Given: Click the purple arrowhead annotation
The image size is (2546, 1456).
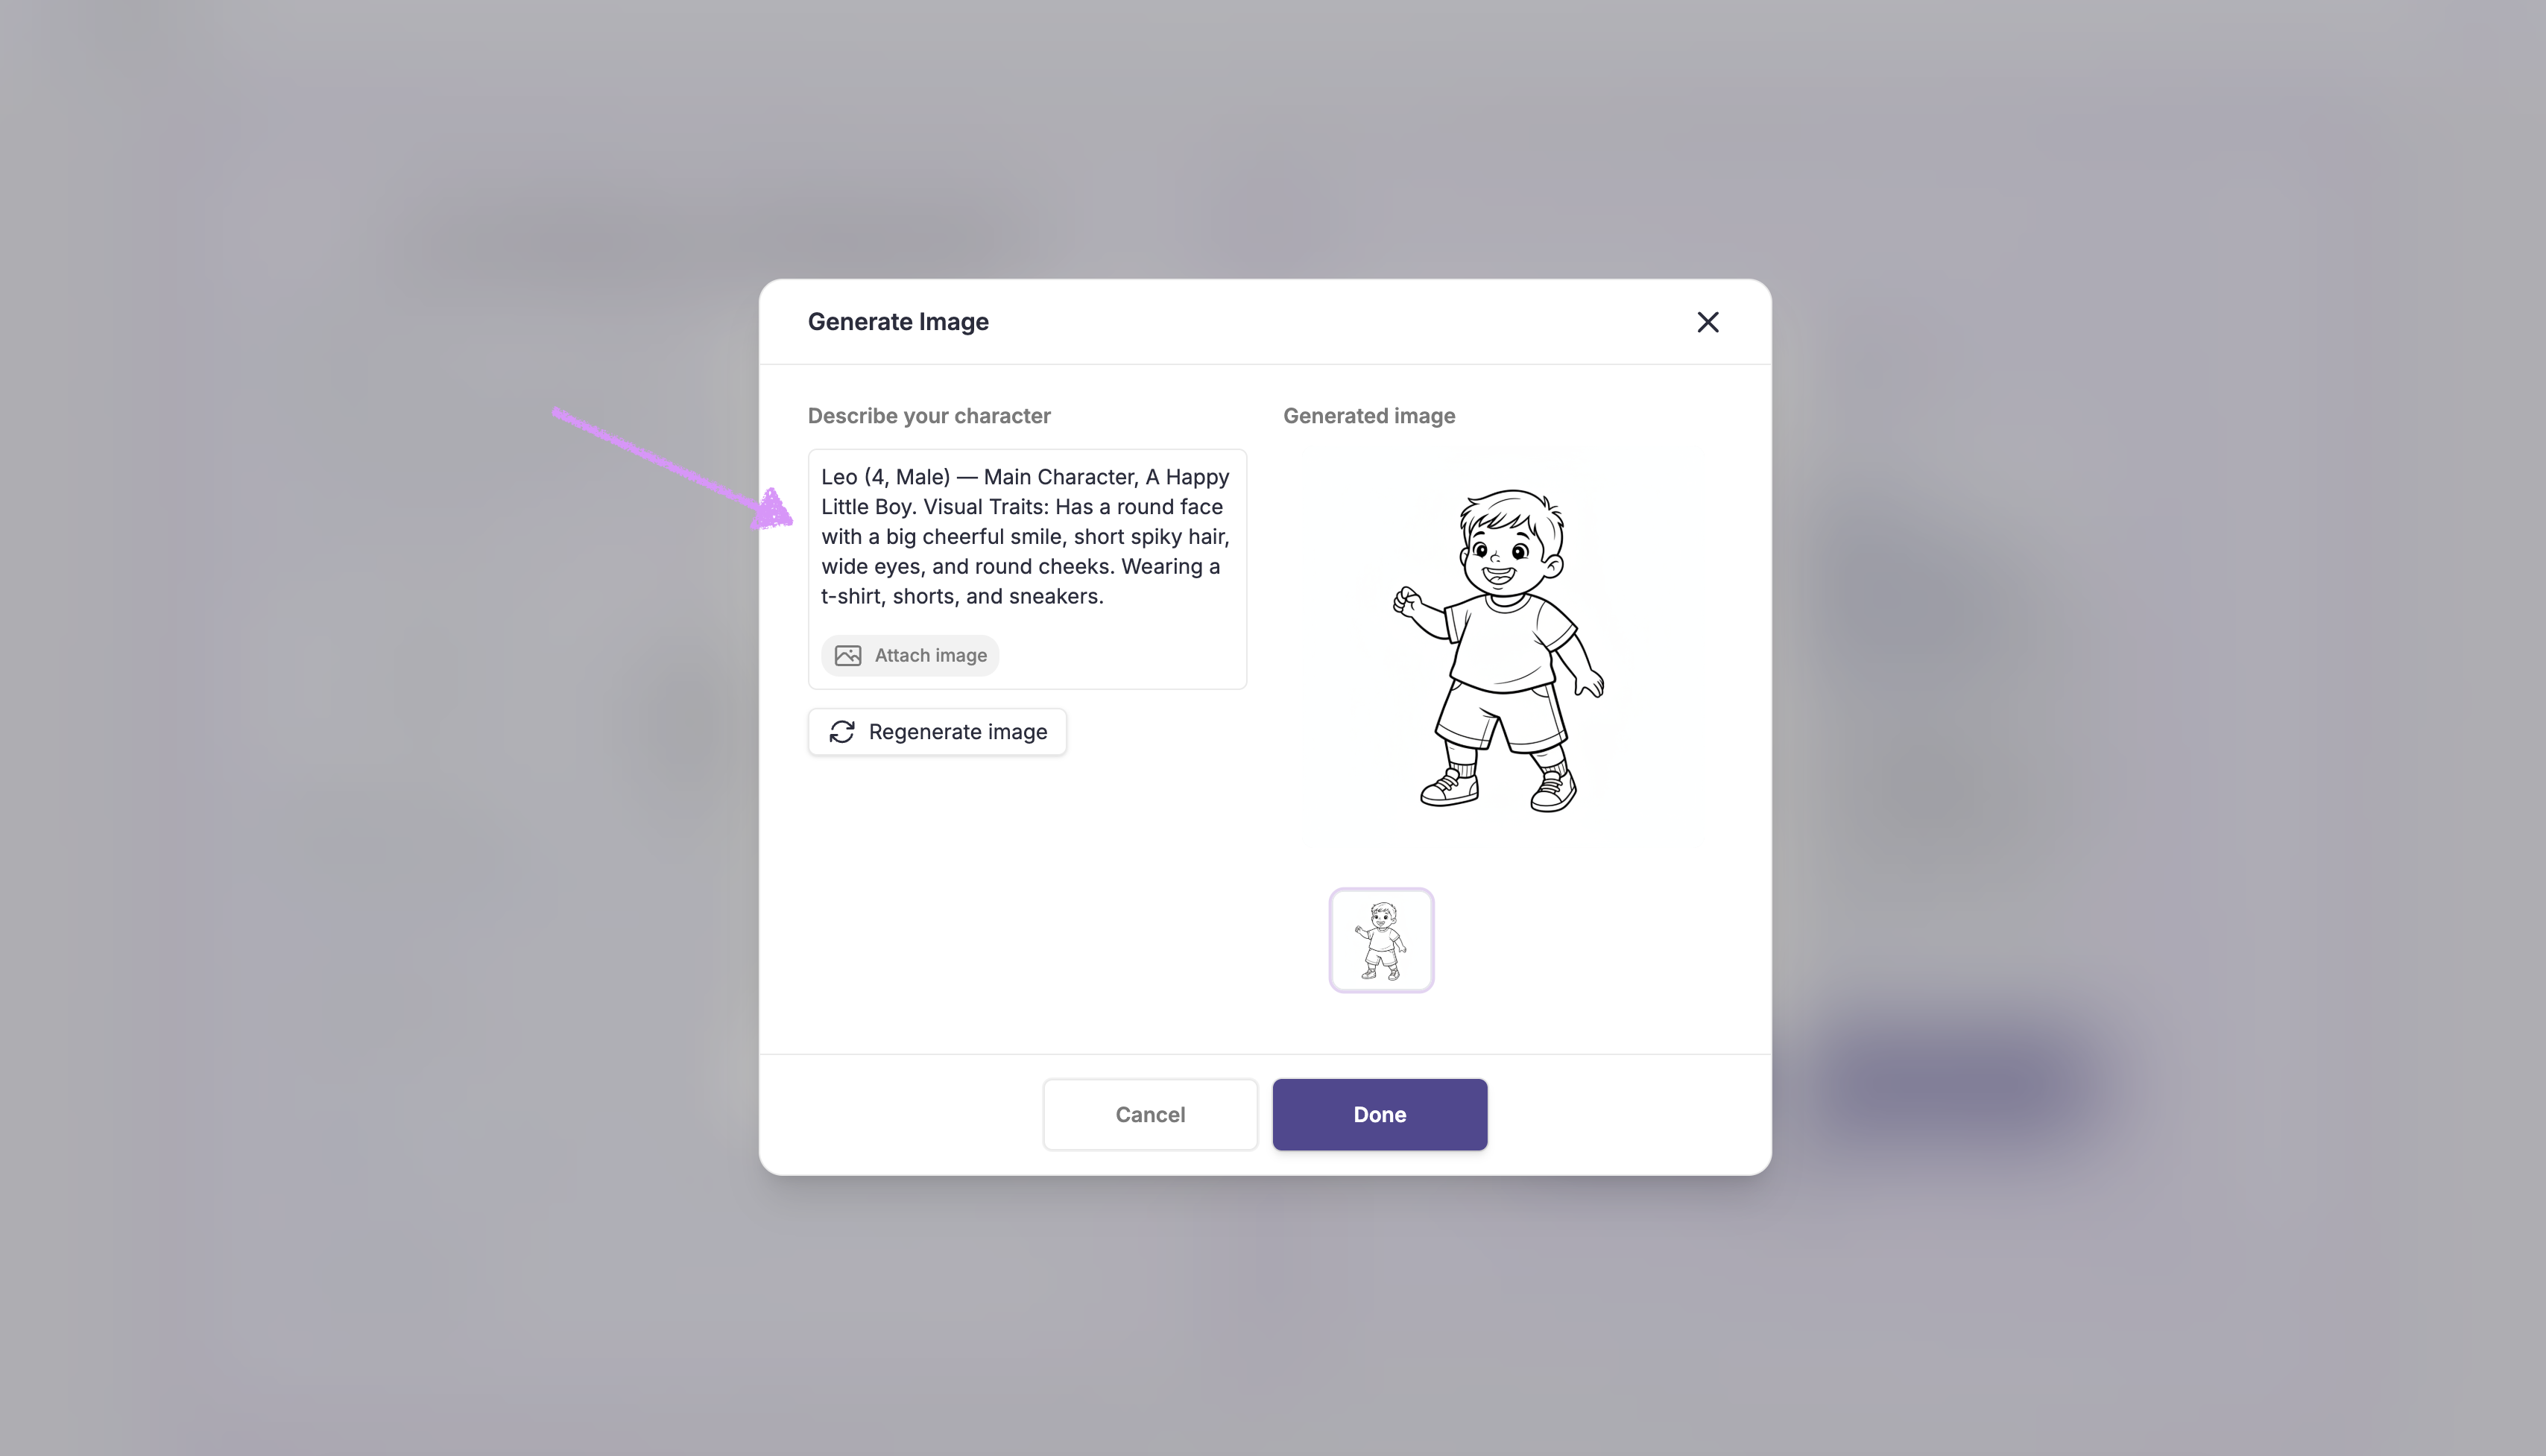Looking at the screenshot, I should click(x=772, y=509).
